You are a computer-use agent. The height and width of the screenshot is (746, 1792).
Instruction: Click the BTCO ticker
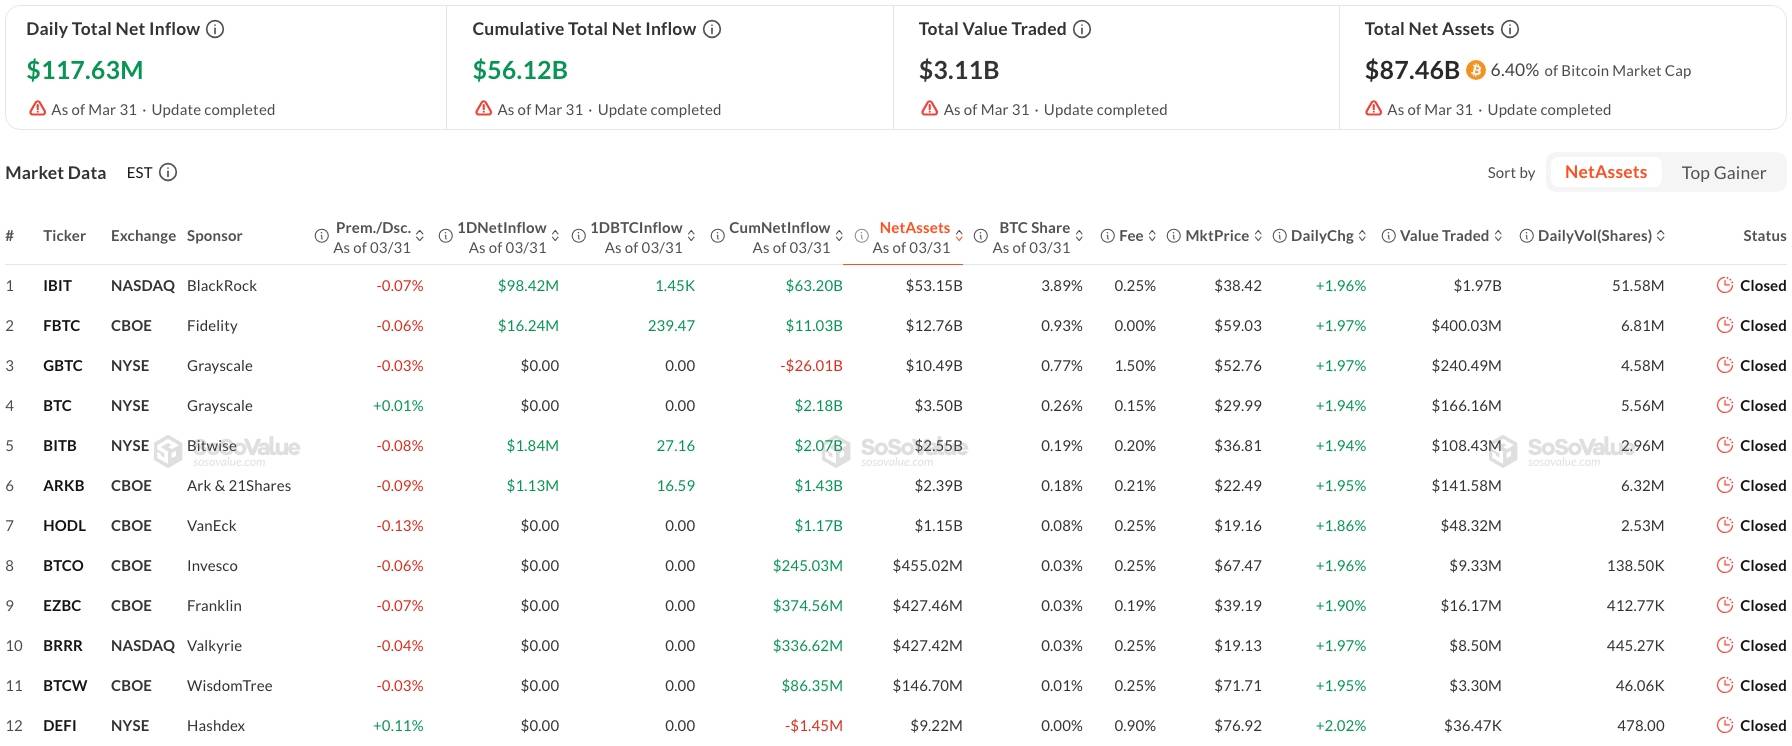(x=63, y=565)
